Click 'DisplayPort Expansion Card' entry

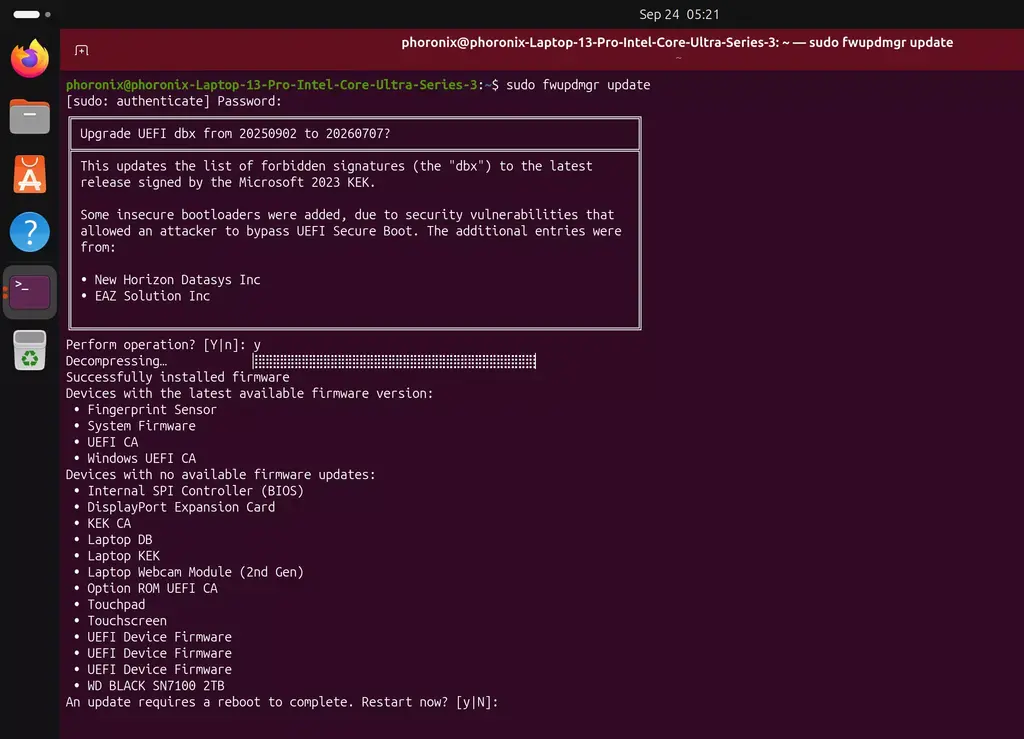pyautogui.click(x=181, y=507)
